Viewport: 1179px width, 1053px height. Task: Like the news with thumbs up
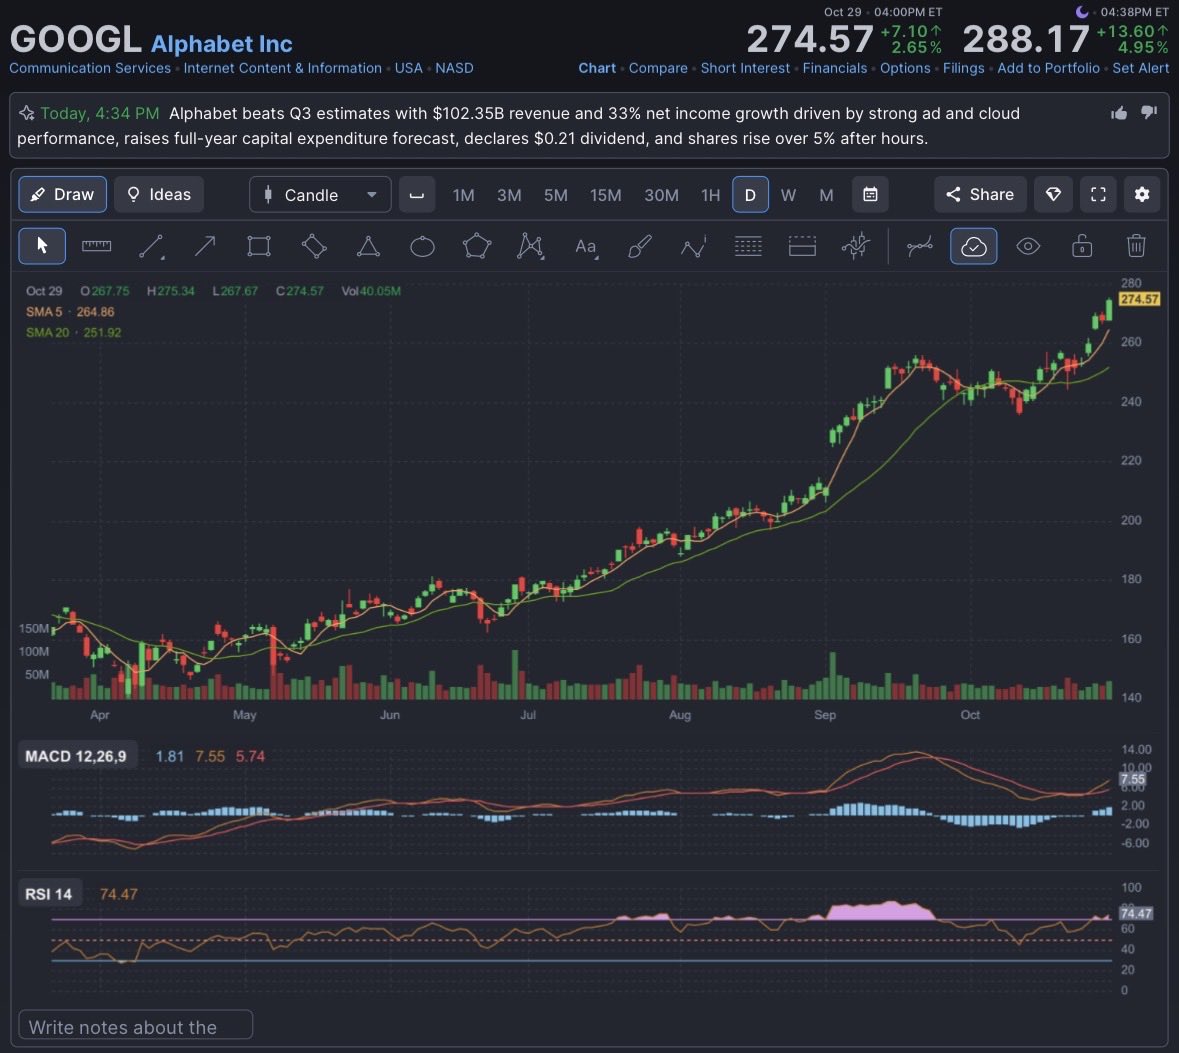click(x=1119, y=113)
